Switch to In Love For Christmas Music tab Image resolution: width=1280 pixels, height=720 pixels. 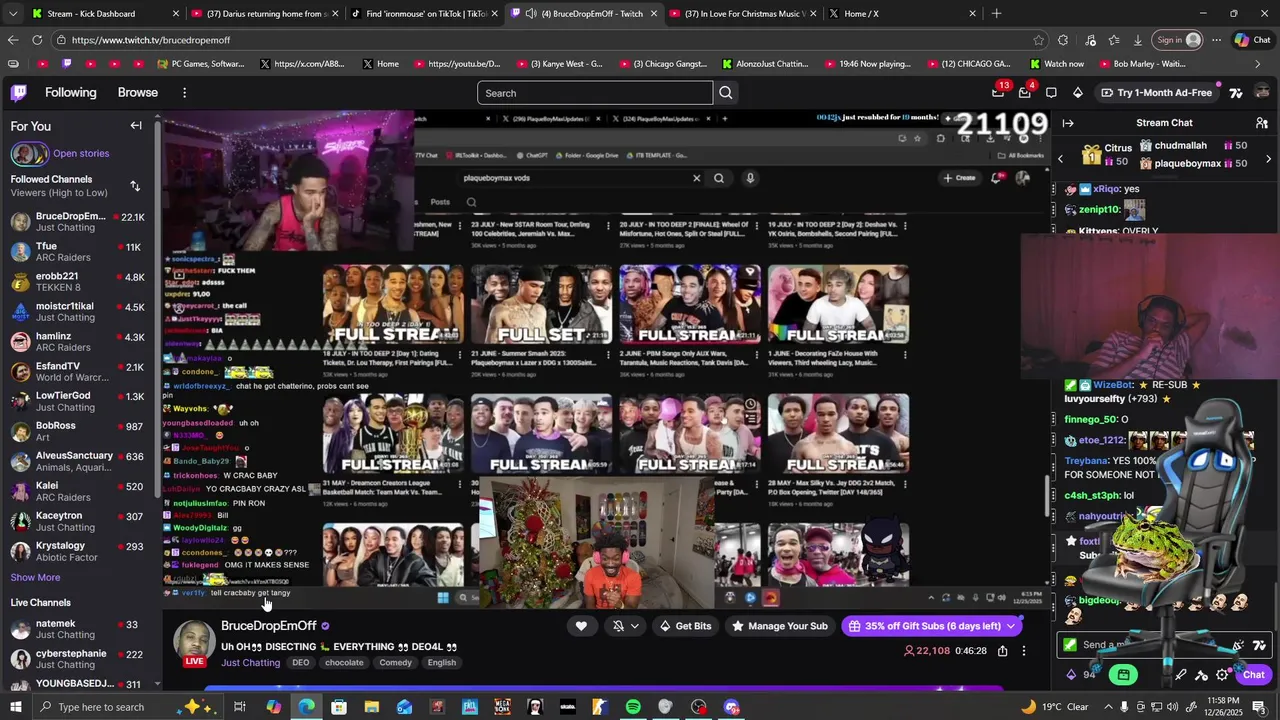[x=742, y=13]
